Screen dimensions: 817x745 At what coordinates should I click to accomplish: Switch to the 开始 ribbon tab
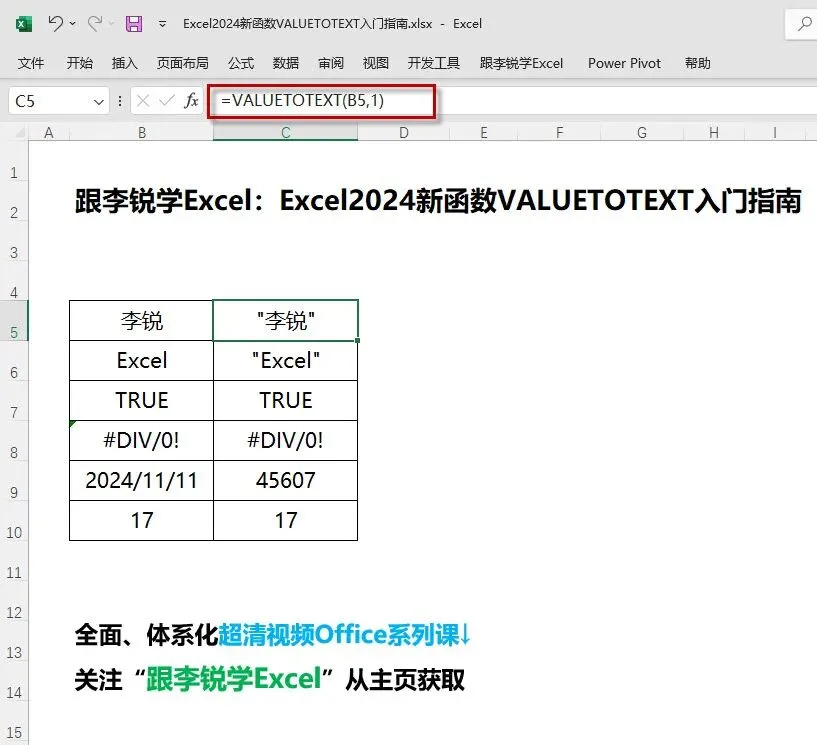coord(80,64)
